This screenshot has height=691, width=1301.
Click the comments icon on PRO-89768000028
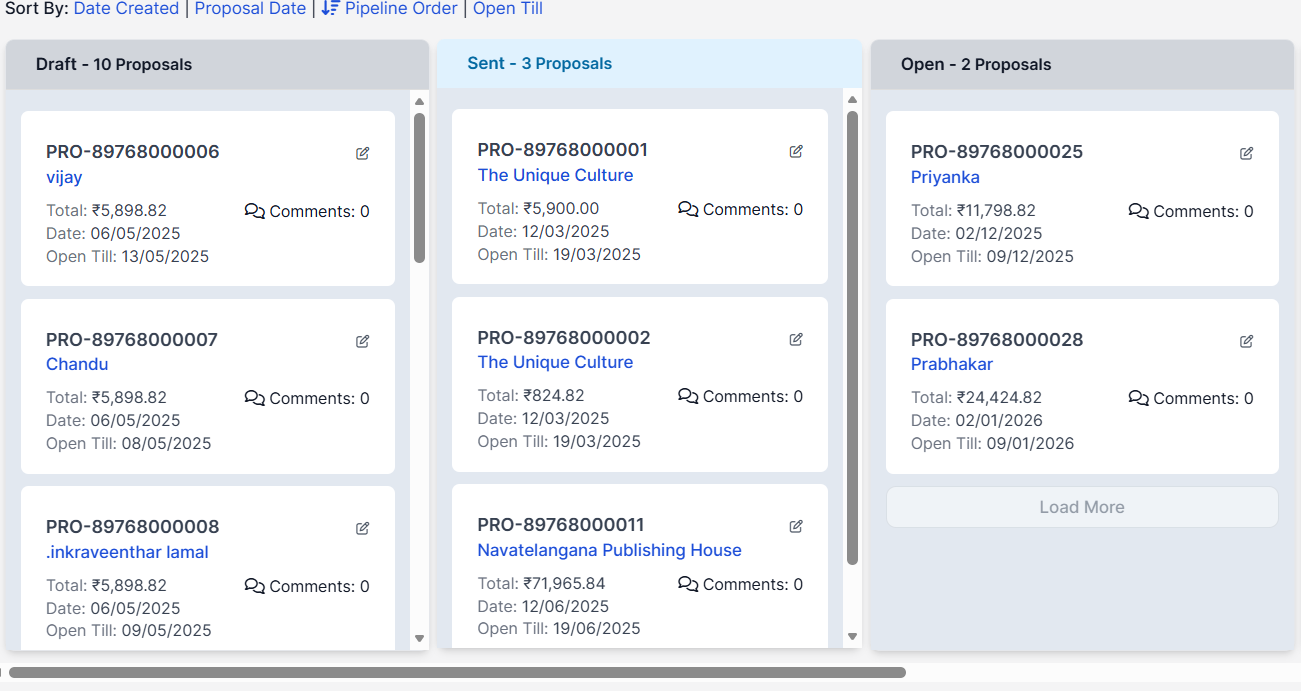pyautogui.click(x=1138, y=398)
